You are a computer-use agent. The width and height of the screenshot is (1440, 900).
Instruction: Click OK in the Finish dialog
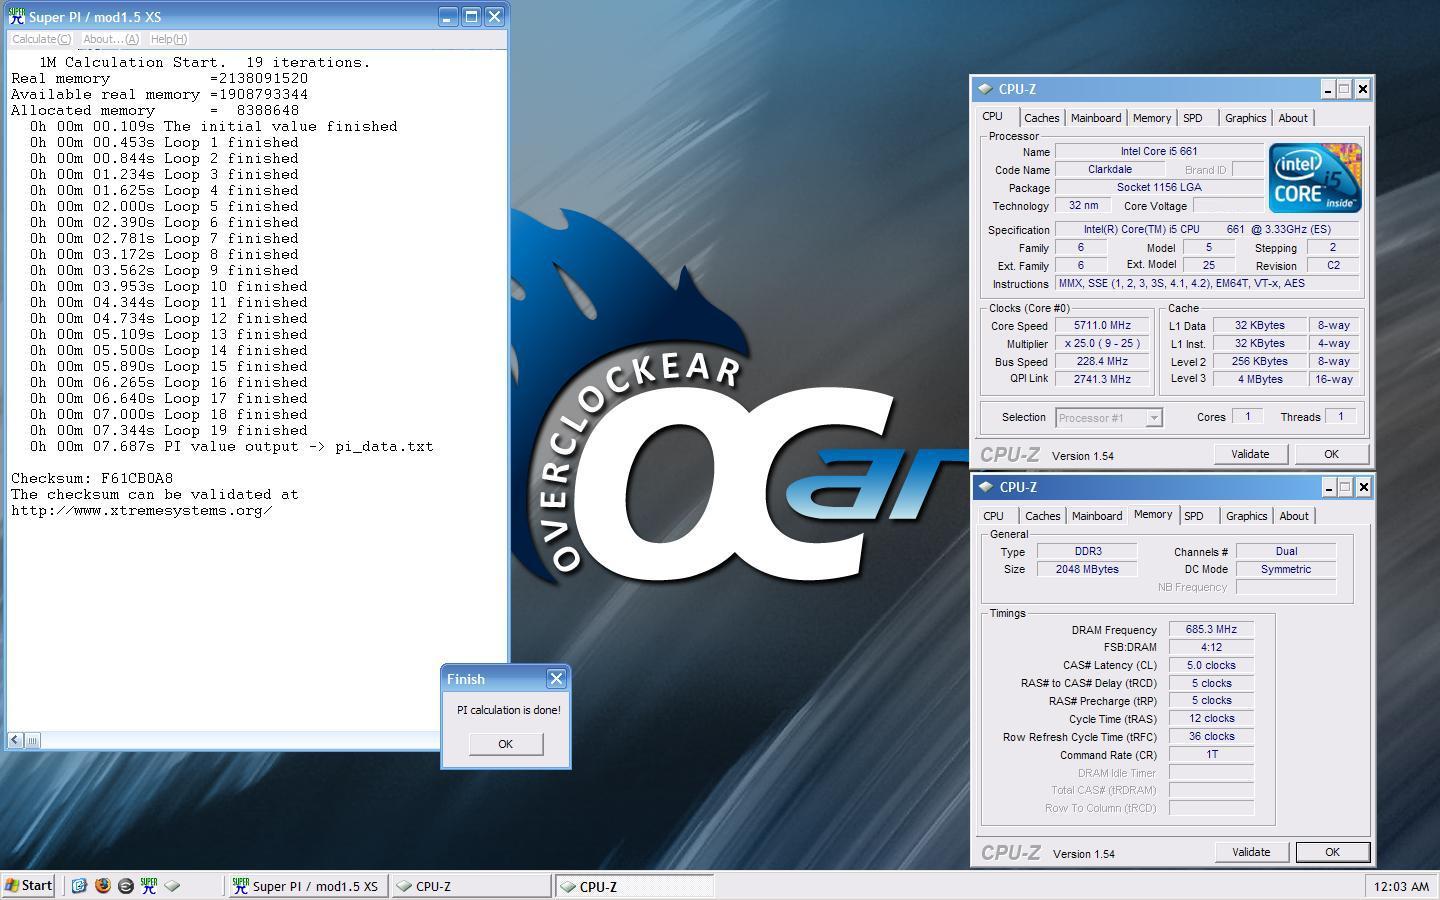pos(505,744)
